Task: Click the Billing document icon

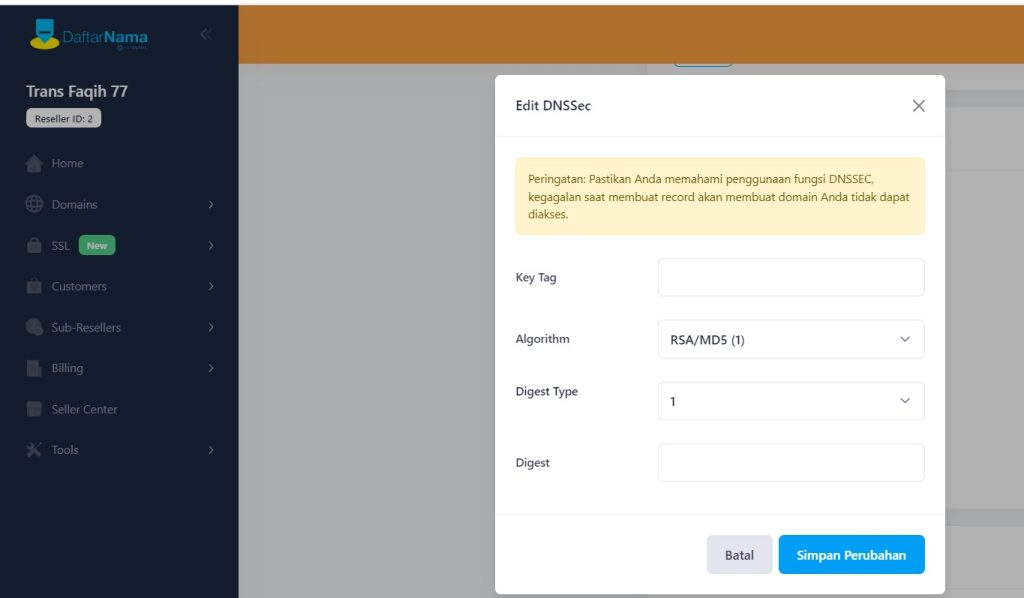Action: pos(34,368)
